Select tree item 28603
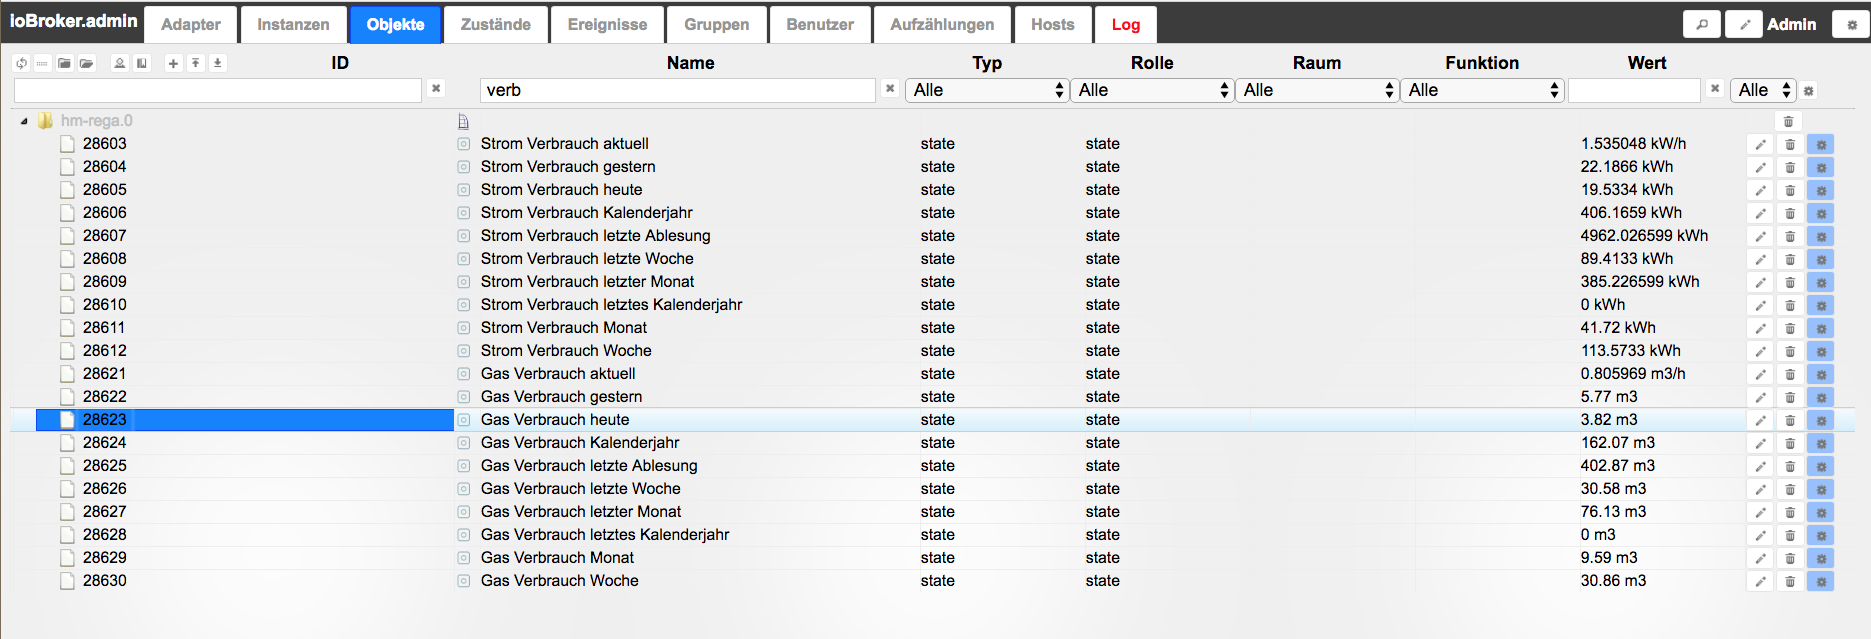Viewport: 1871px width, 639px height. (x=104, y=144)
